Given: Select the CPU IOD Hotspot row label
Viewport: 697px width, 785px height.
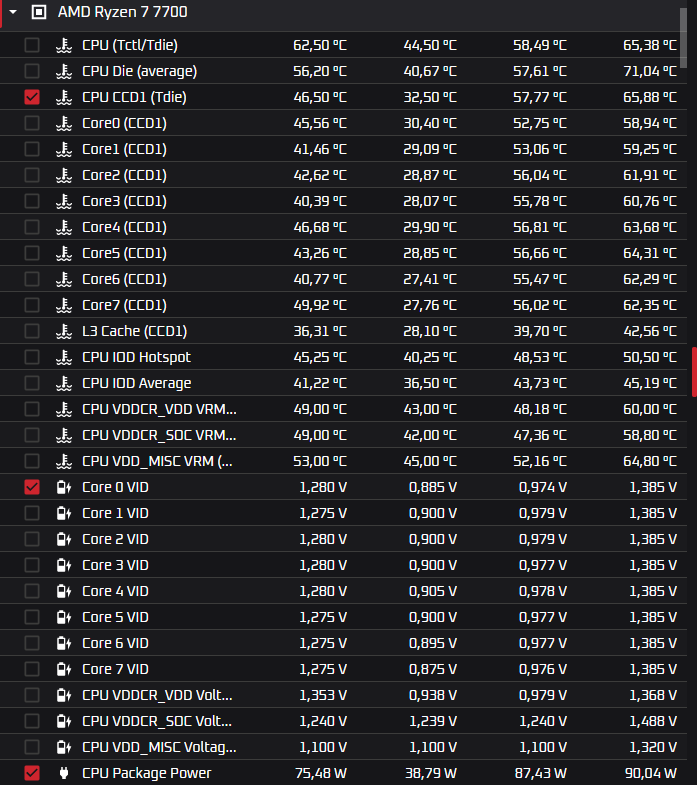Looking at the screenshot, I should point(136,357).
